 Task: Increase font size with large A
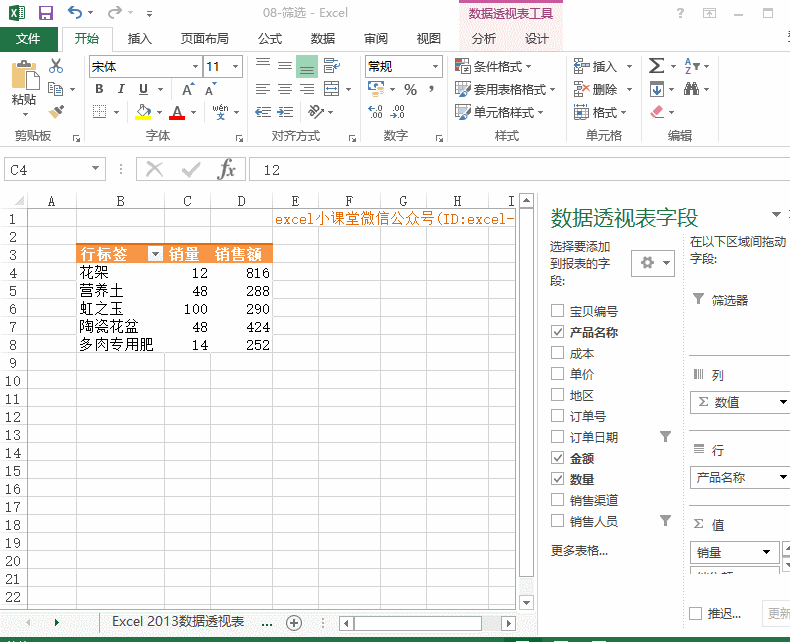pos(188,89)
